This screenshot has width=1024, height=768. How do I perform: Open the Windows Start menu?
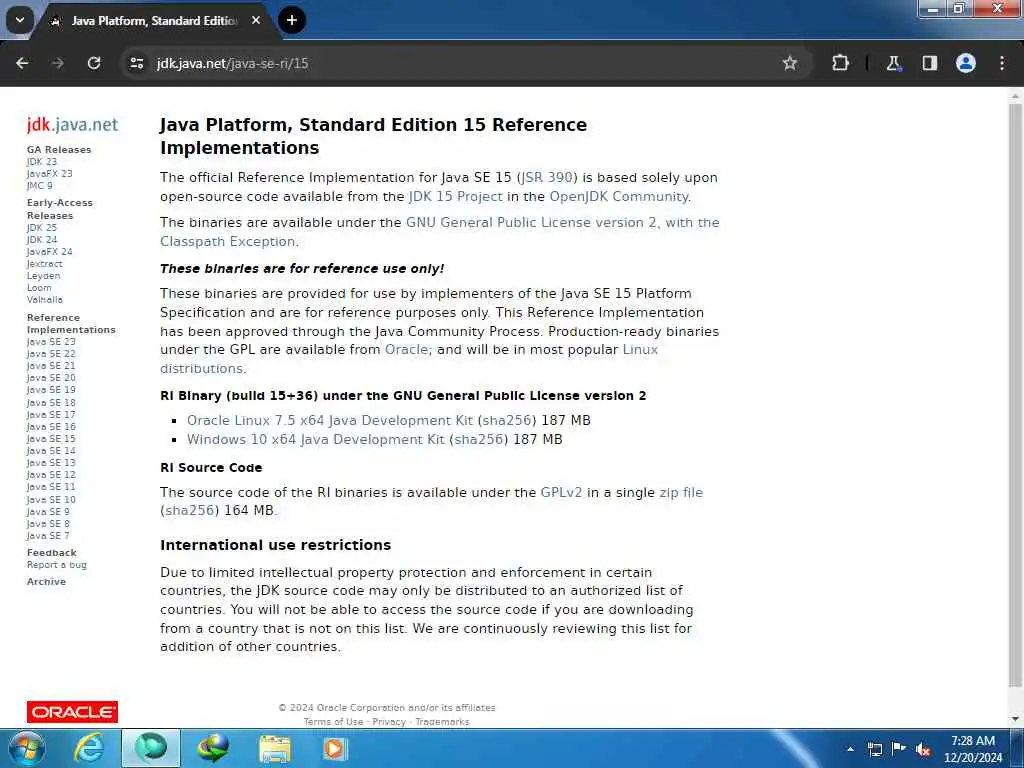[x=26, y=748]
